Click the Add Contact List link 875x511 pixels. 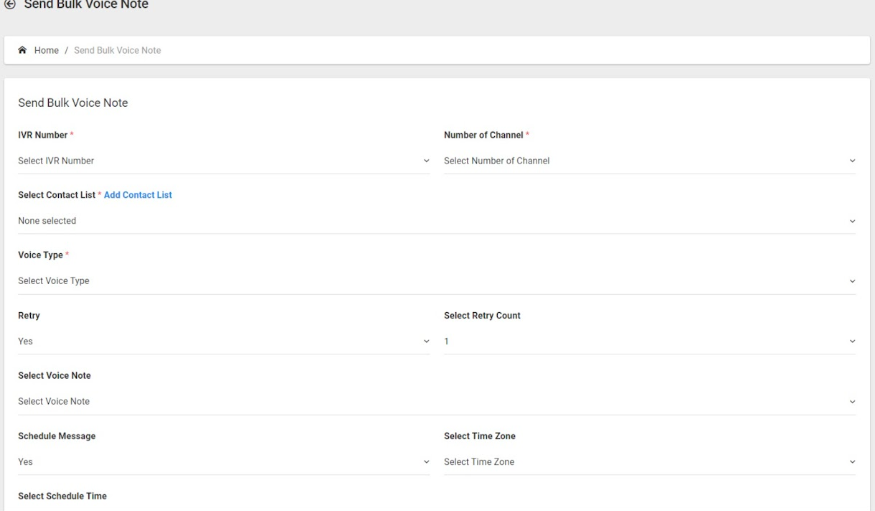pyautogui.click(x=138, y=195)
